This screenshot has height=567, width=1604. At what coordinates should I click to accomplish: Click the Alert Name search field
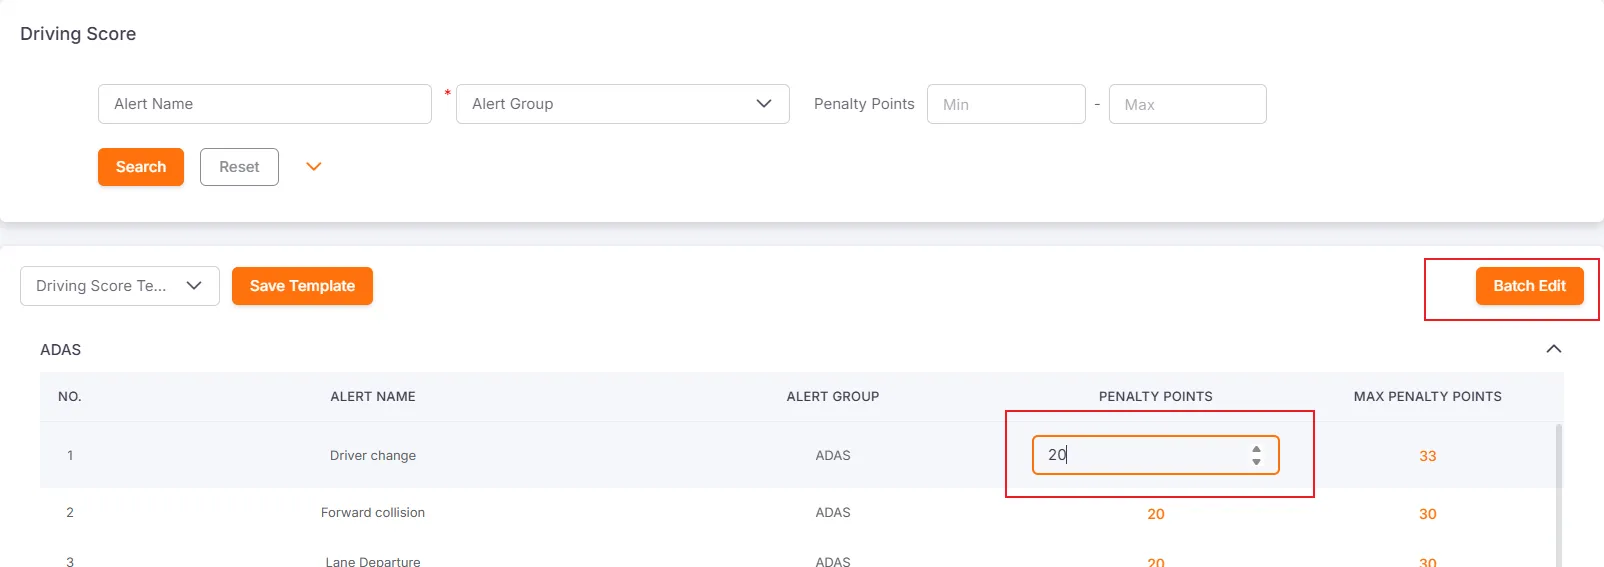click(x=264, y=104)
